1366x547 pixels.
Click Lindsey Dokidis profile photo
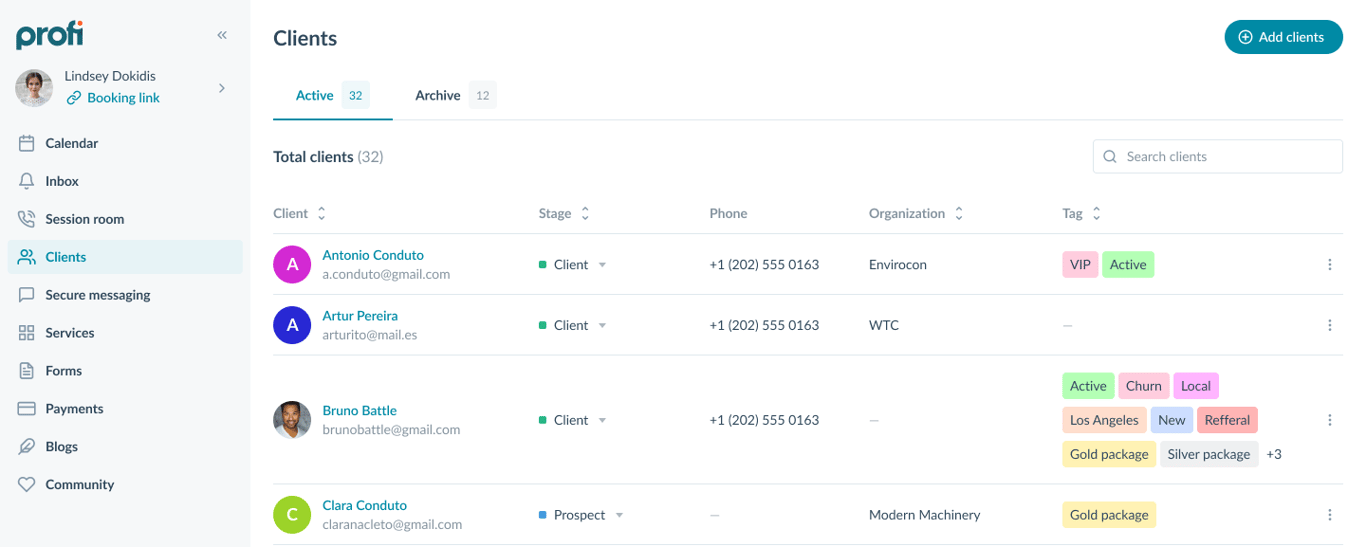pyautogui.click(x=34, y=88)
